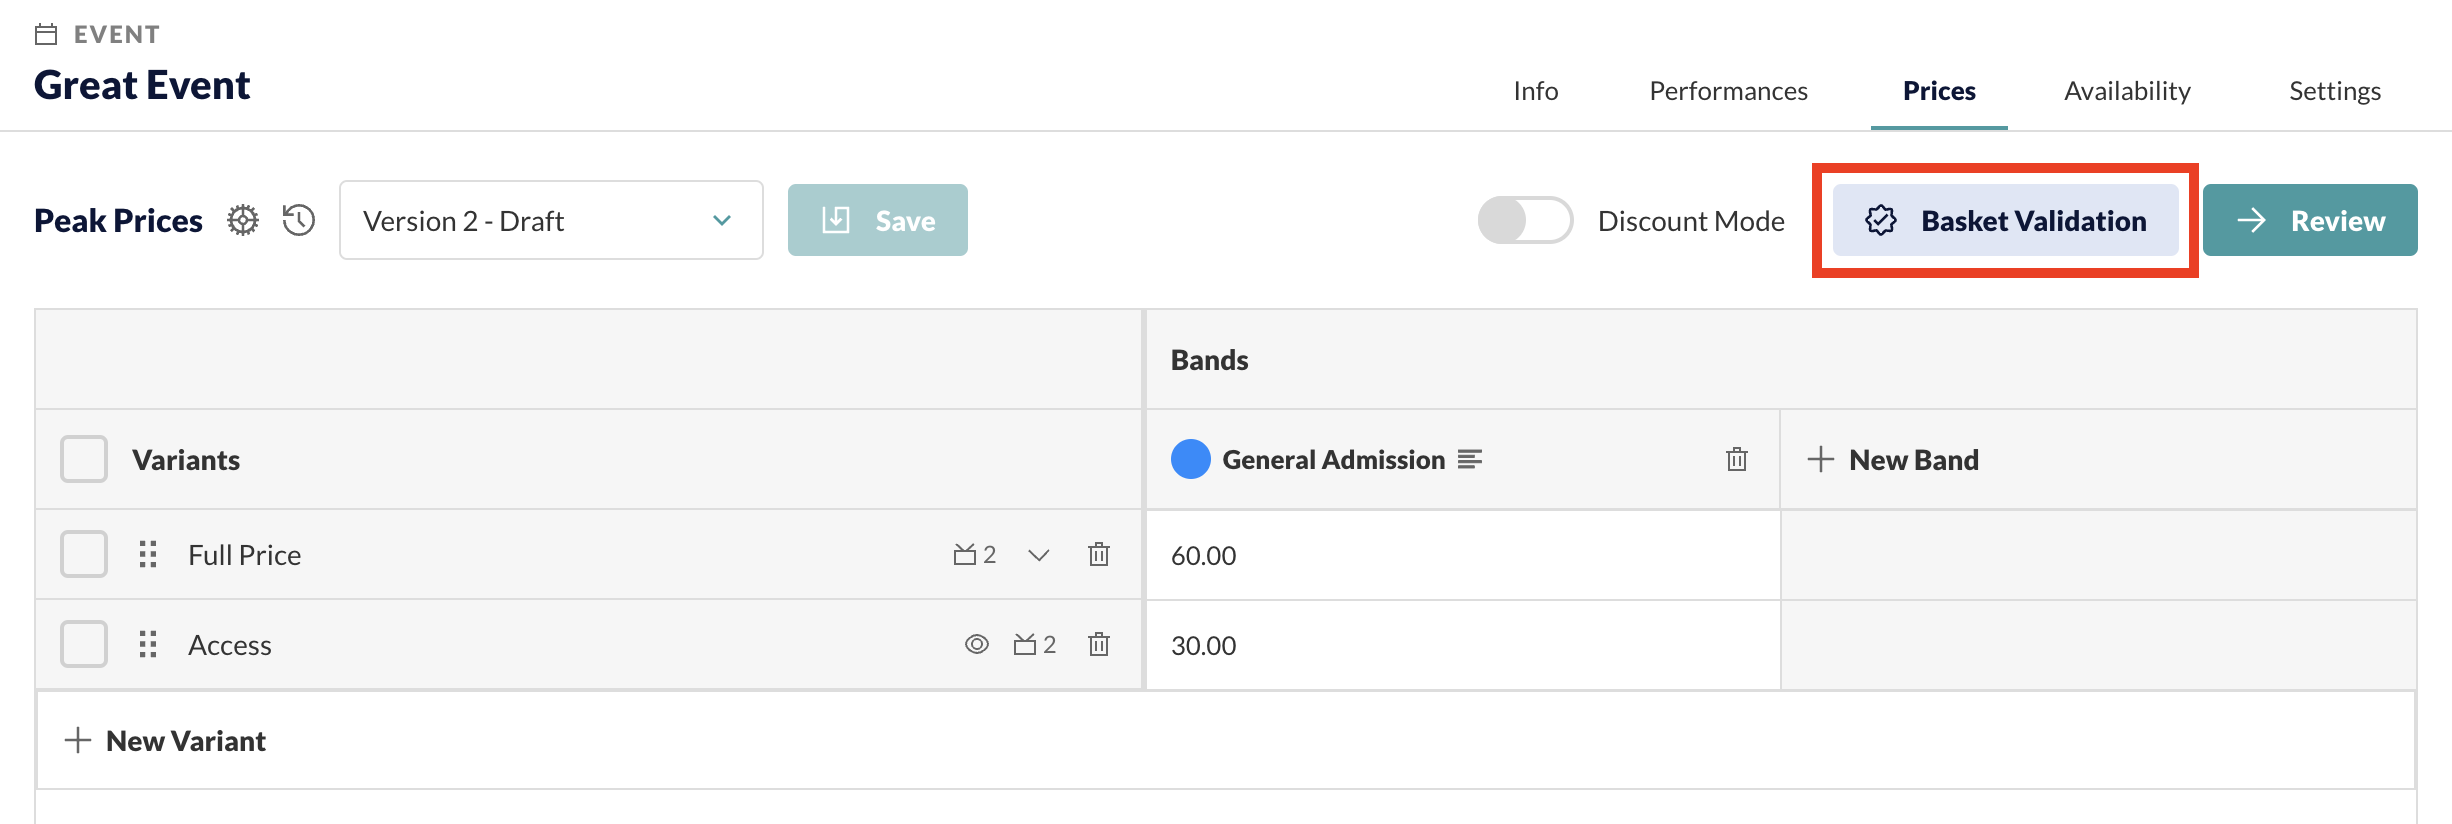Screen dimensions: 2452x824
Task: Toggle visibility eye on Access variant
Action: coord(977,644)
